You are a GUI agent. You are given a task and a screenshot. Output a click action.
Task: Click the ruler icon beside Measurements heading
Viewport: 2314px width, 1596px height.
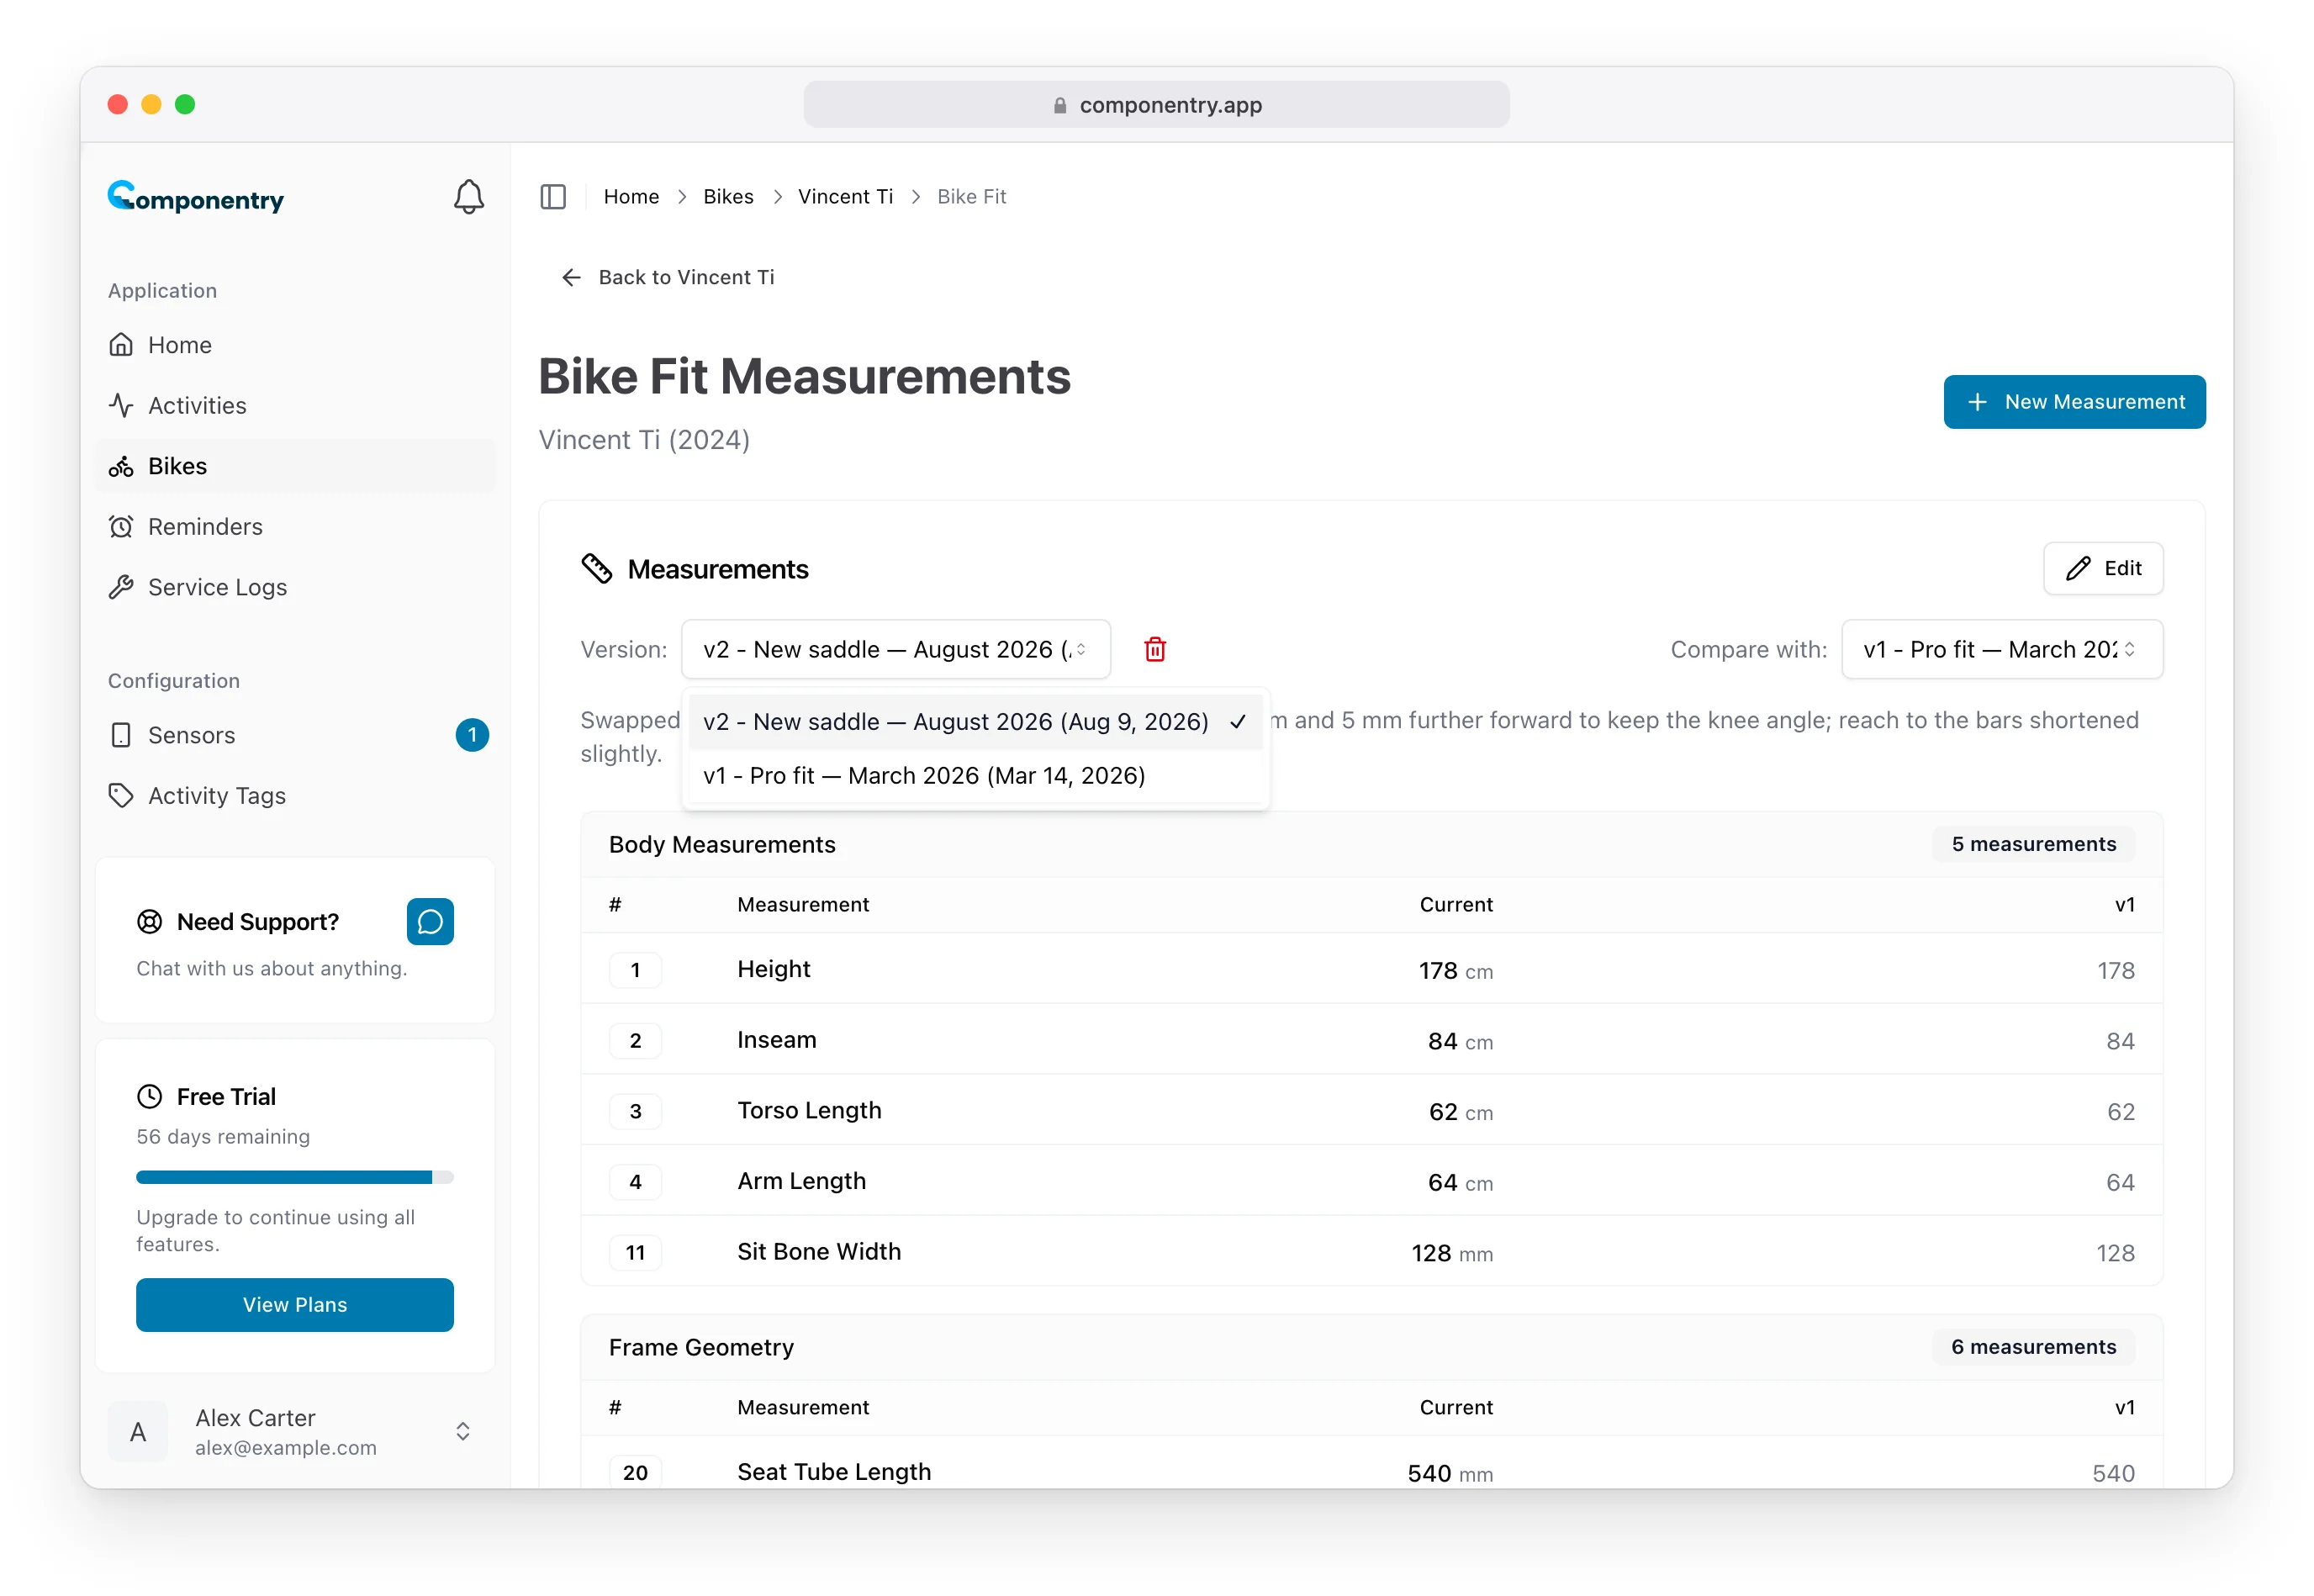tap(597, 569)
